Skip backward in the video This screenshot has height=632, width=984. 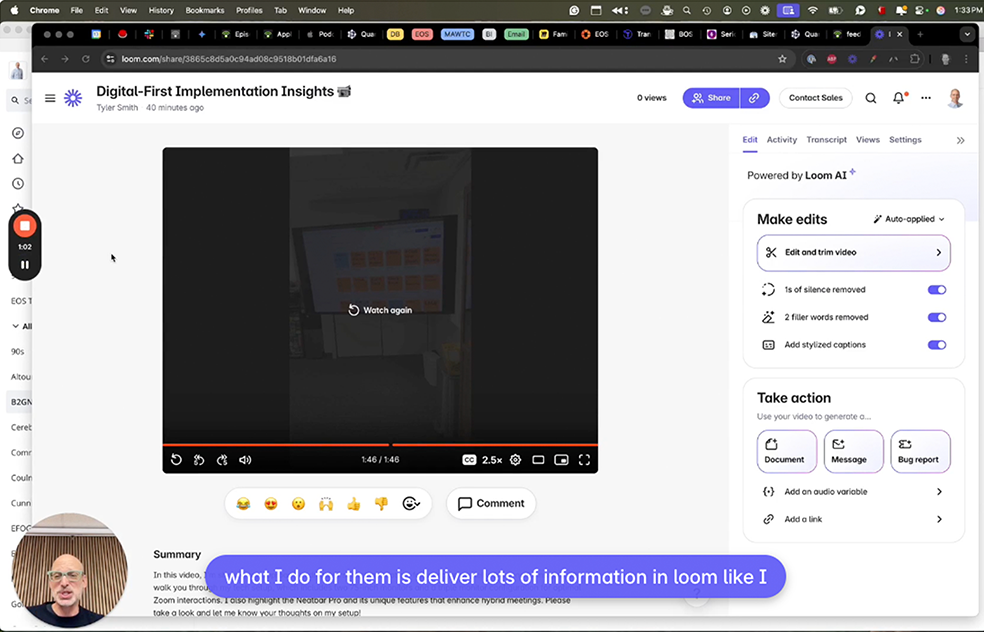pyautogui.click(x=199, y=460)
